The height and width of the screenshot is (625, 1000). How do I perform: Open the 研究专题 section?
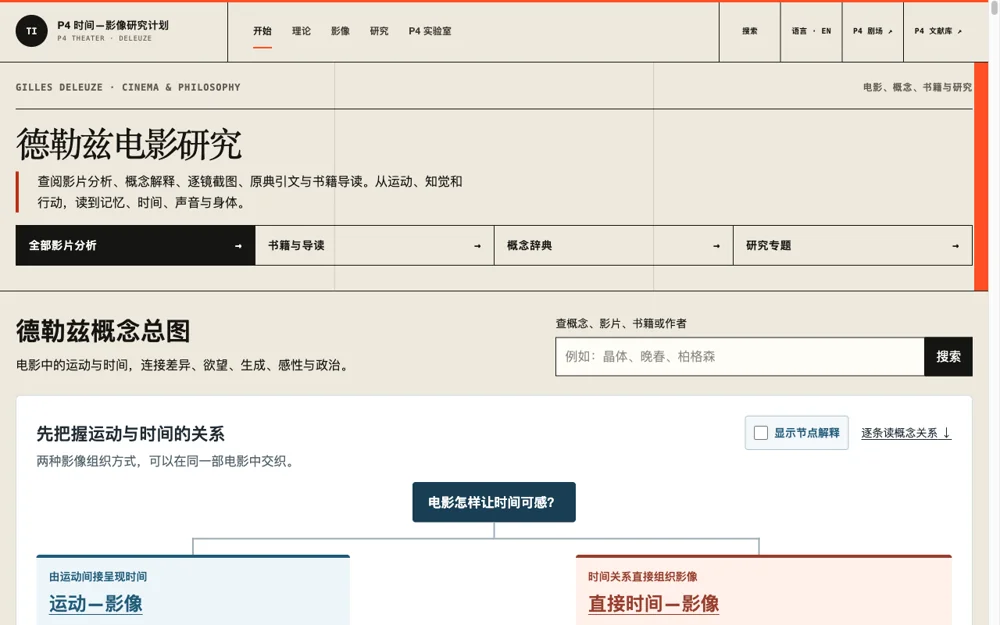pyautogui.click(x=853, y=246)
